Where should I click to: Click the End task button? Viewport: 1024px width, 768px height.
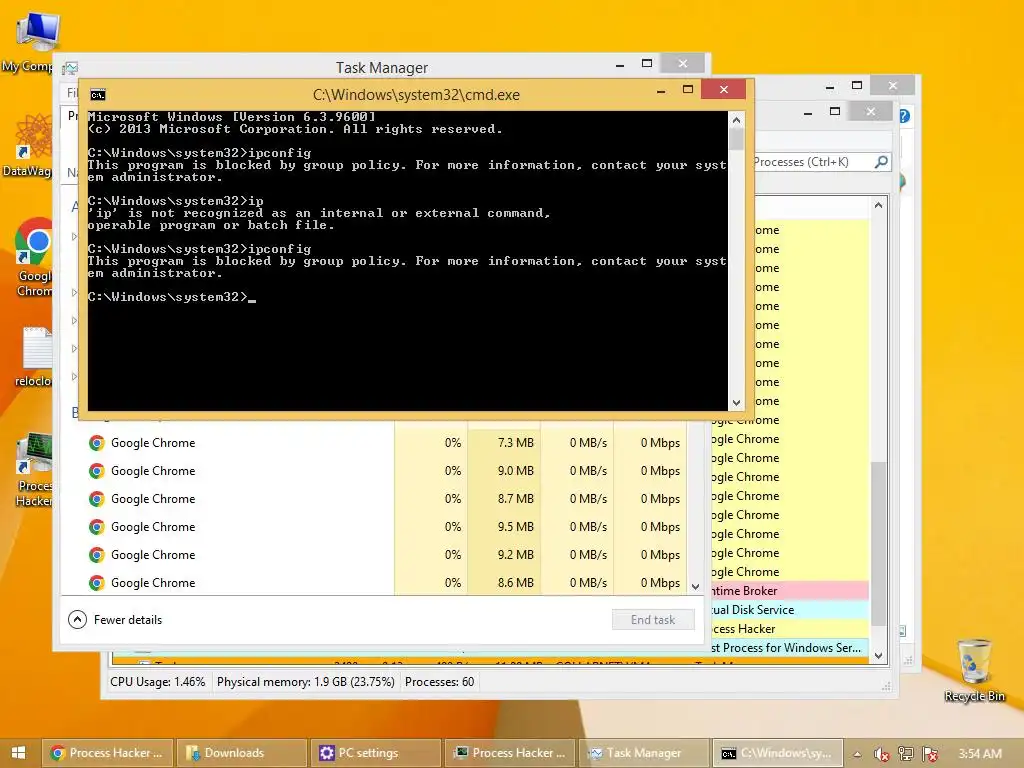coord(653,620)
